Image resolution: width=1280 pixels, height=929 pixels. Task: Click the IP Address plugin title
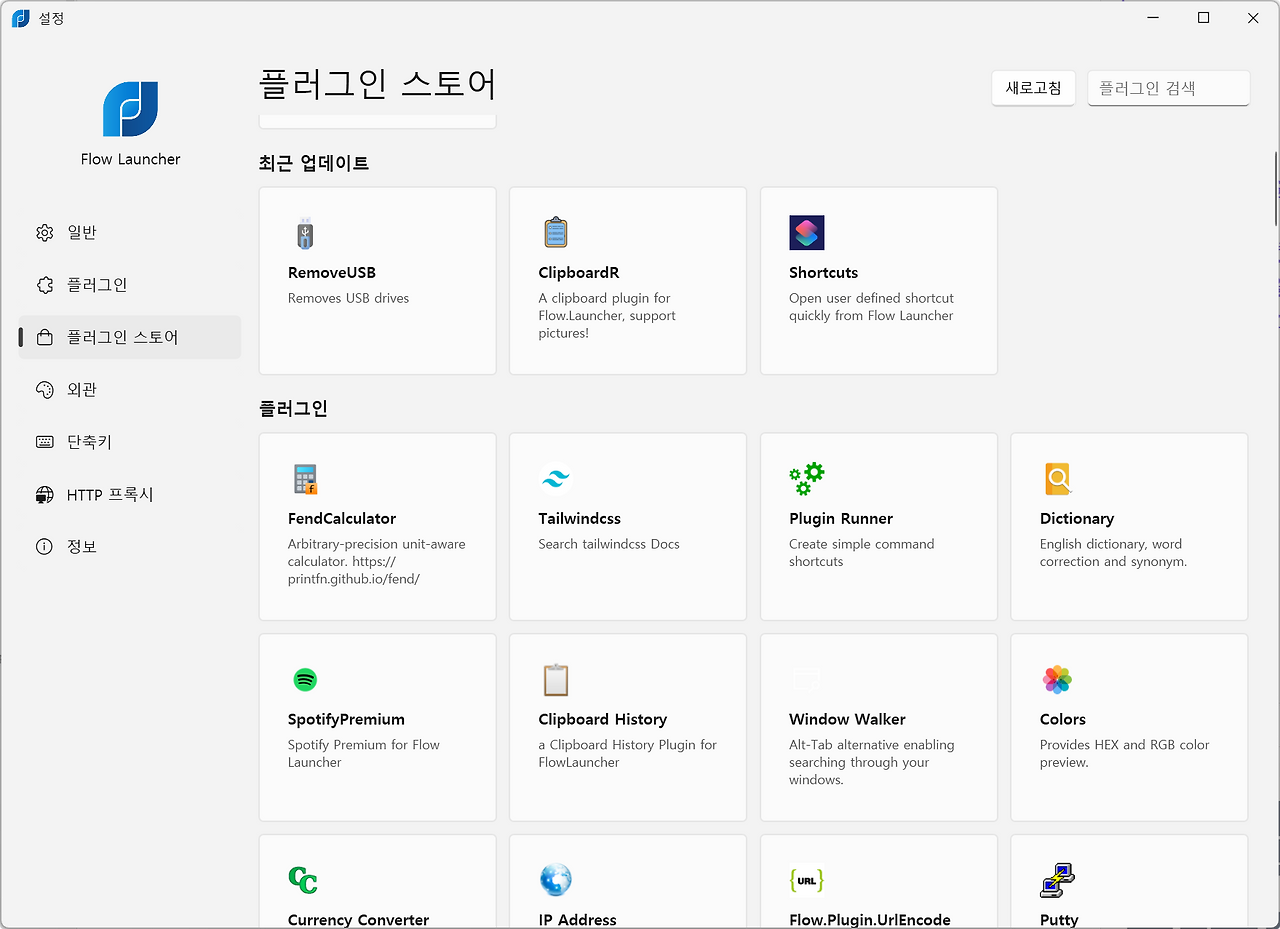coord(578,920)
